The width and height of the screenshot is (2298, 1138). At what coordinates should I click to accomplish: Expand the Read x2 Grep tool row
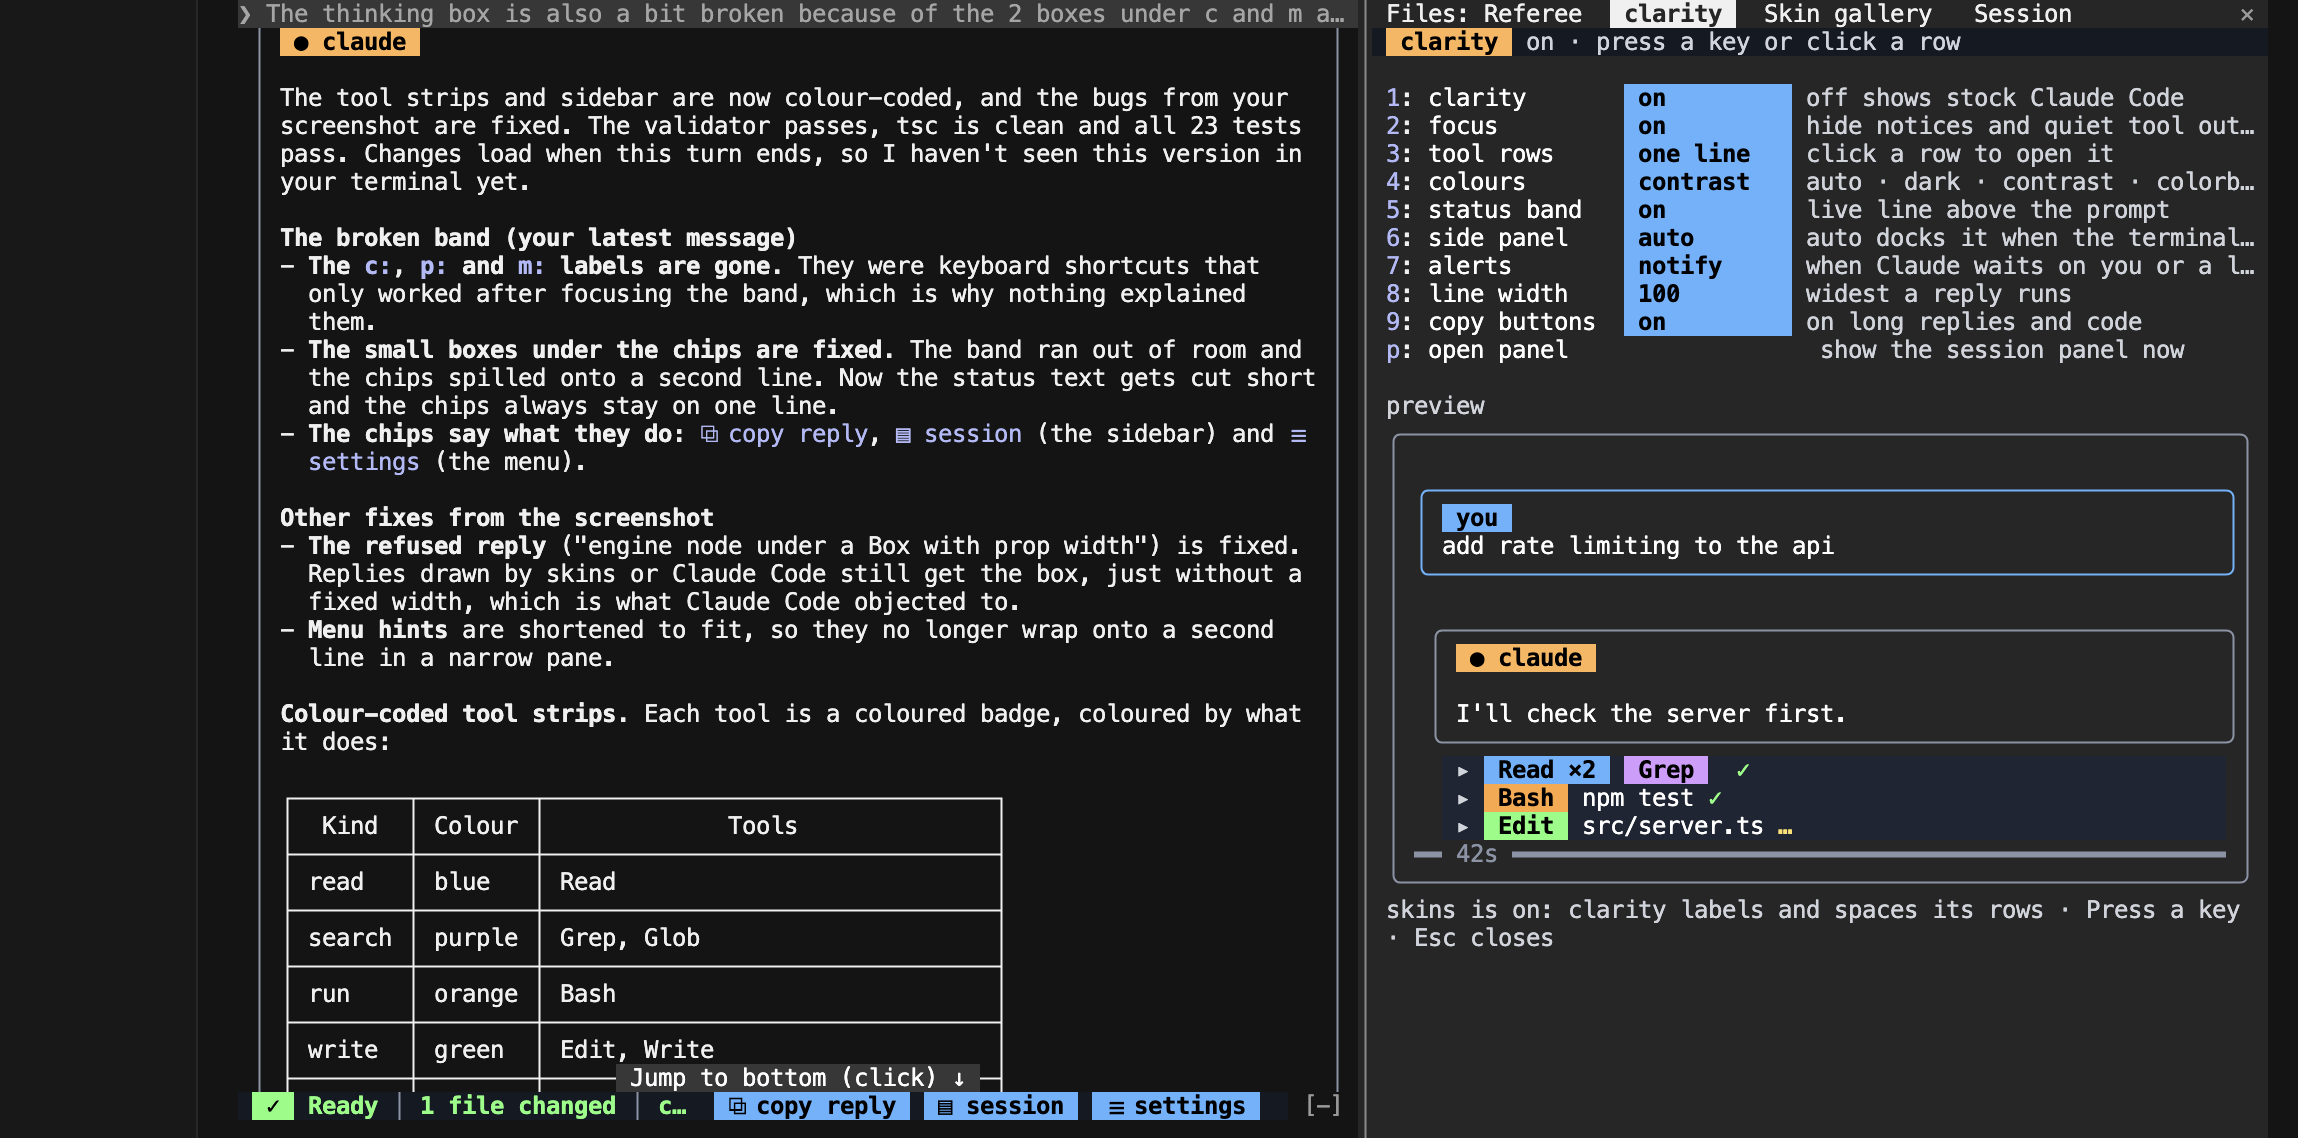pos(1462,770)
